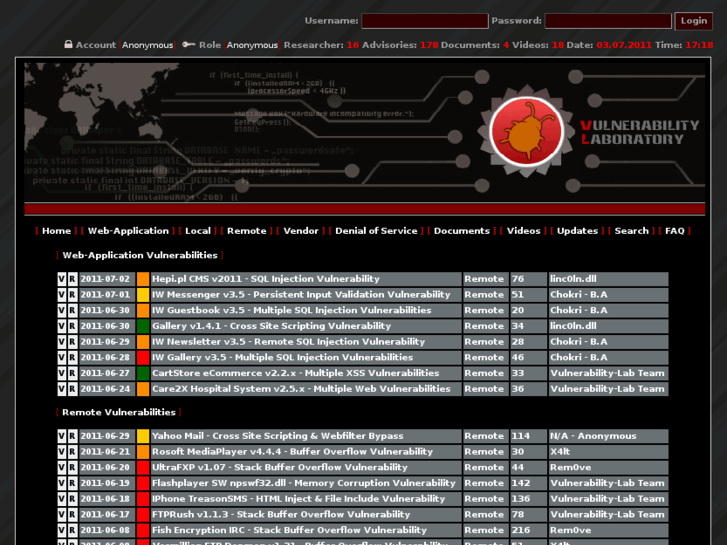
Task: Click the R icon for Rosoft MediaPlayer row
Action: pos(72,452)
